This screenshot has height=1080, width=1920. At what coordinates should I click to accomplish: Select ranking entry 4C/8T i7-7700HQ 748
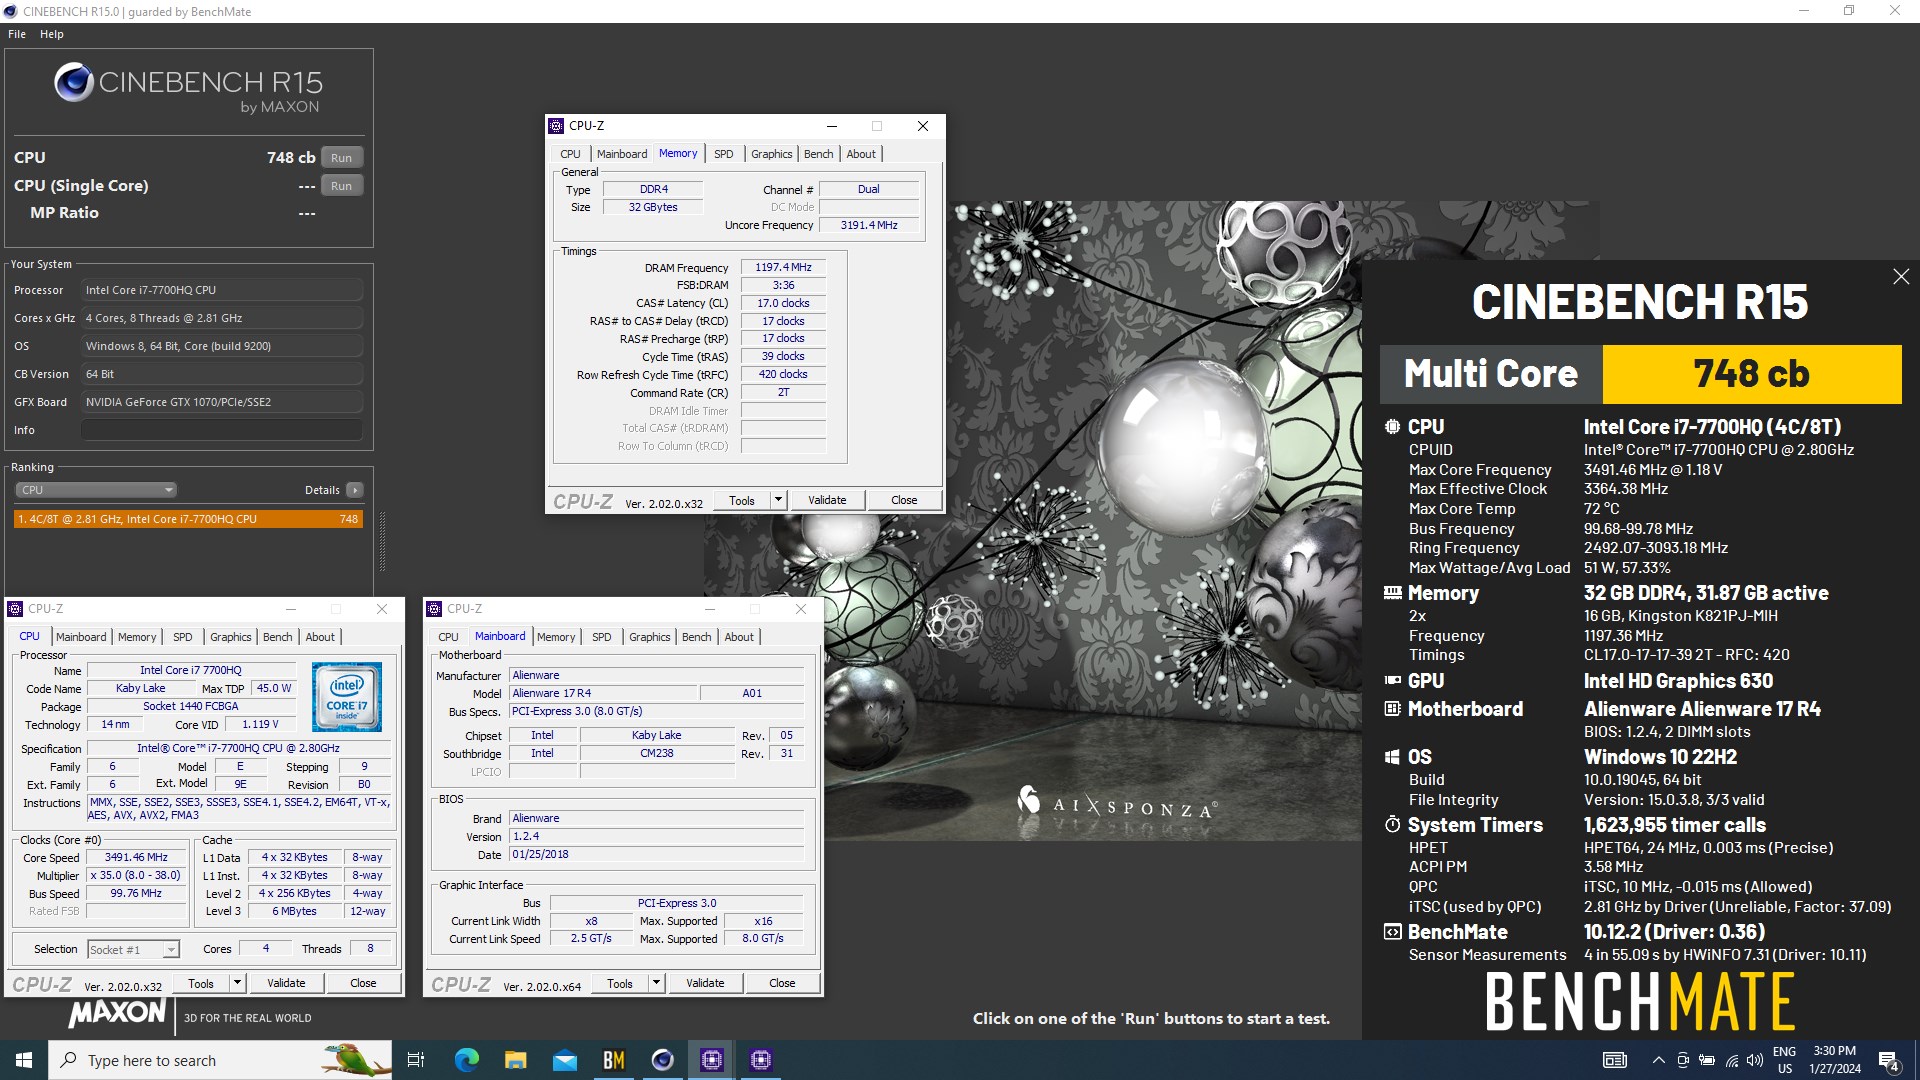click(188, 519)
